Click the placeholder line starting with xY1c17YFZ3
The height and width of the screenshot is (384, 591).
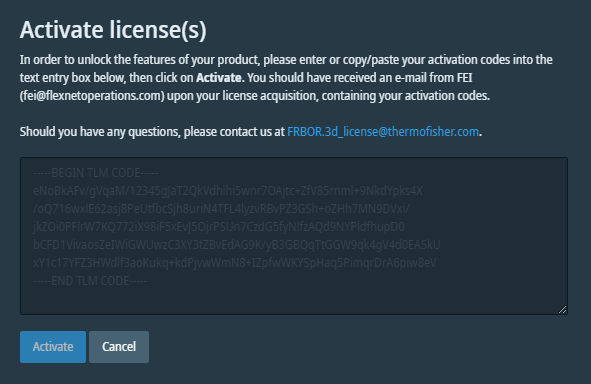[x=235, y=263]
